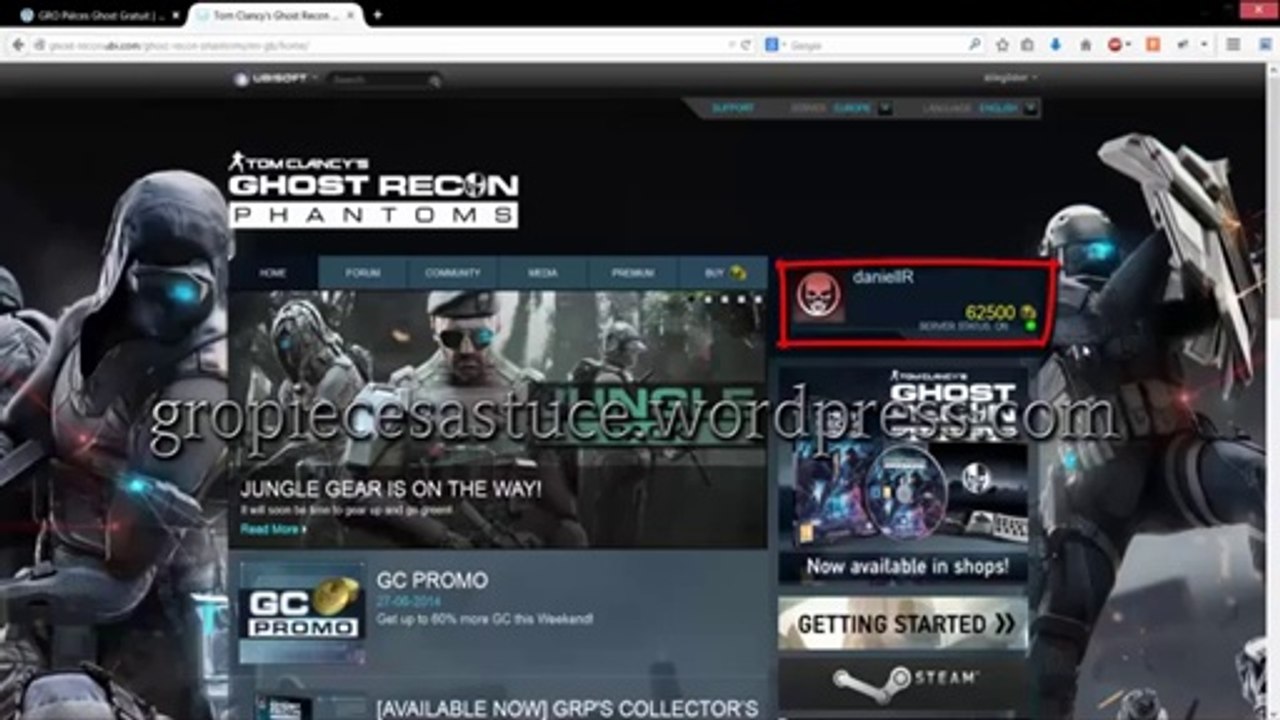Image resolution: width=1280 pixels, height=720 pixels.
Task: Click the 62500 coin balance
Action: [x=991, y=313]
